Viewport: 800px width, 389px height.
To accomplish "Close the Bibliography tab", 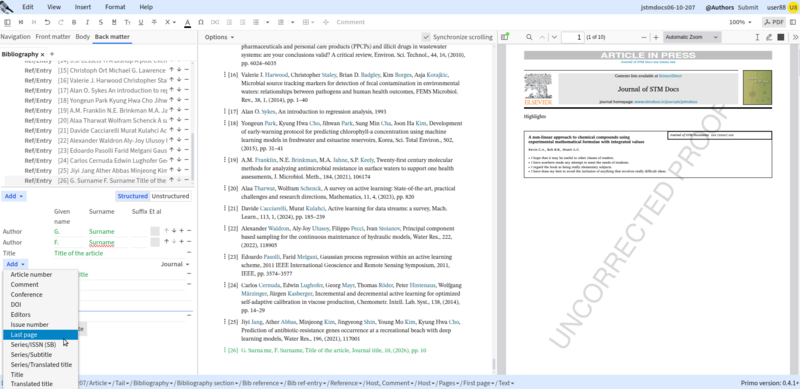I will (43, 54).
